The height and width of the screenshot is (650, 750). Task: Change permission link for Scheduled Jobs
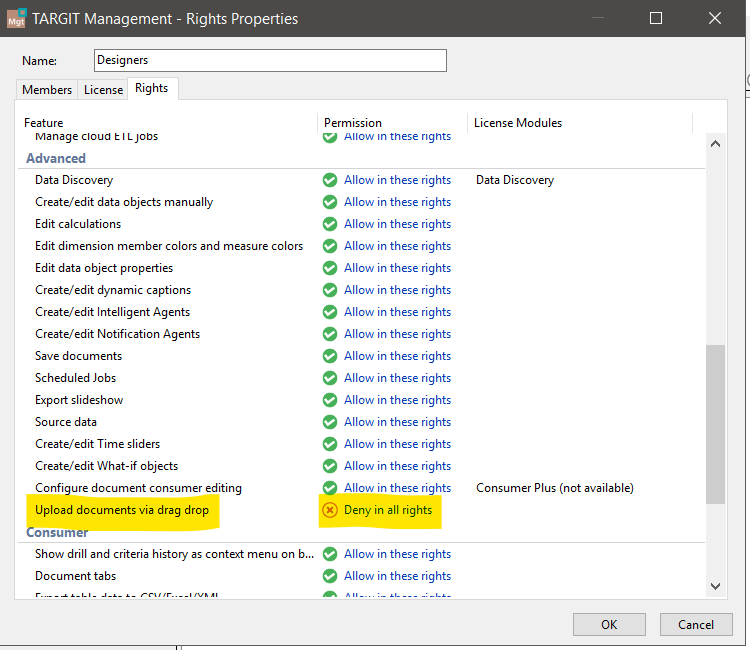click(397, 378)
